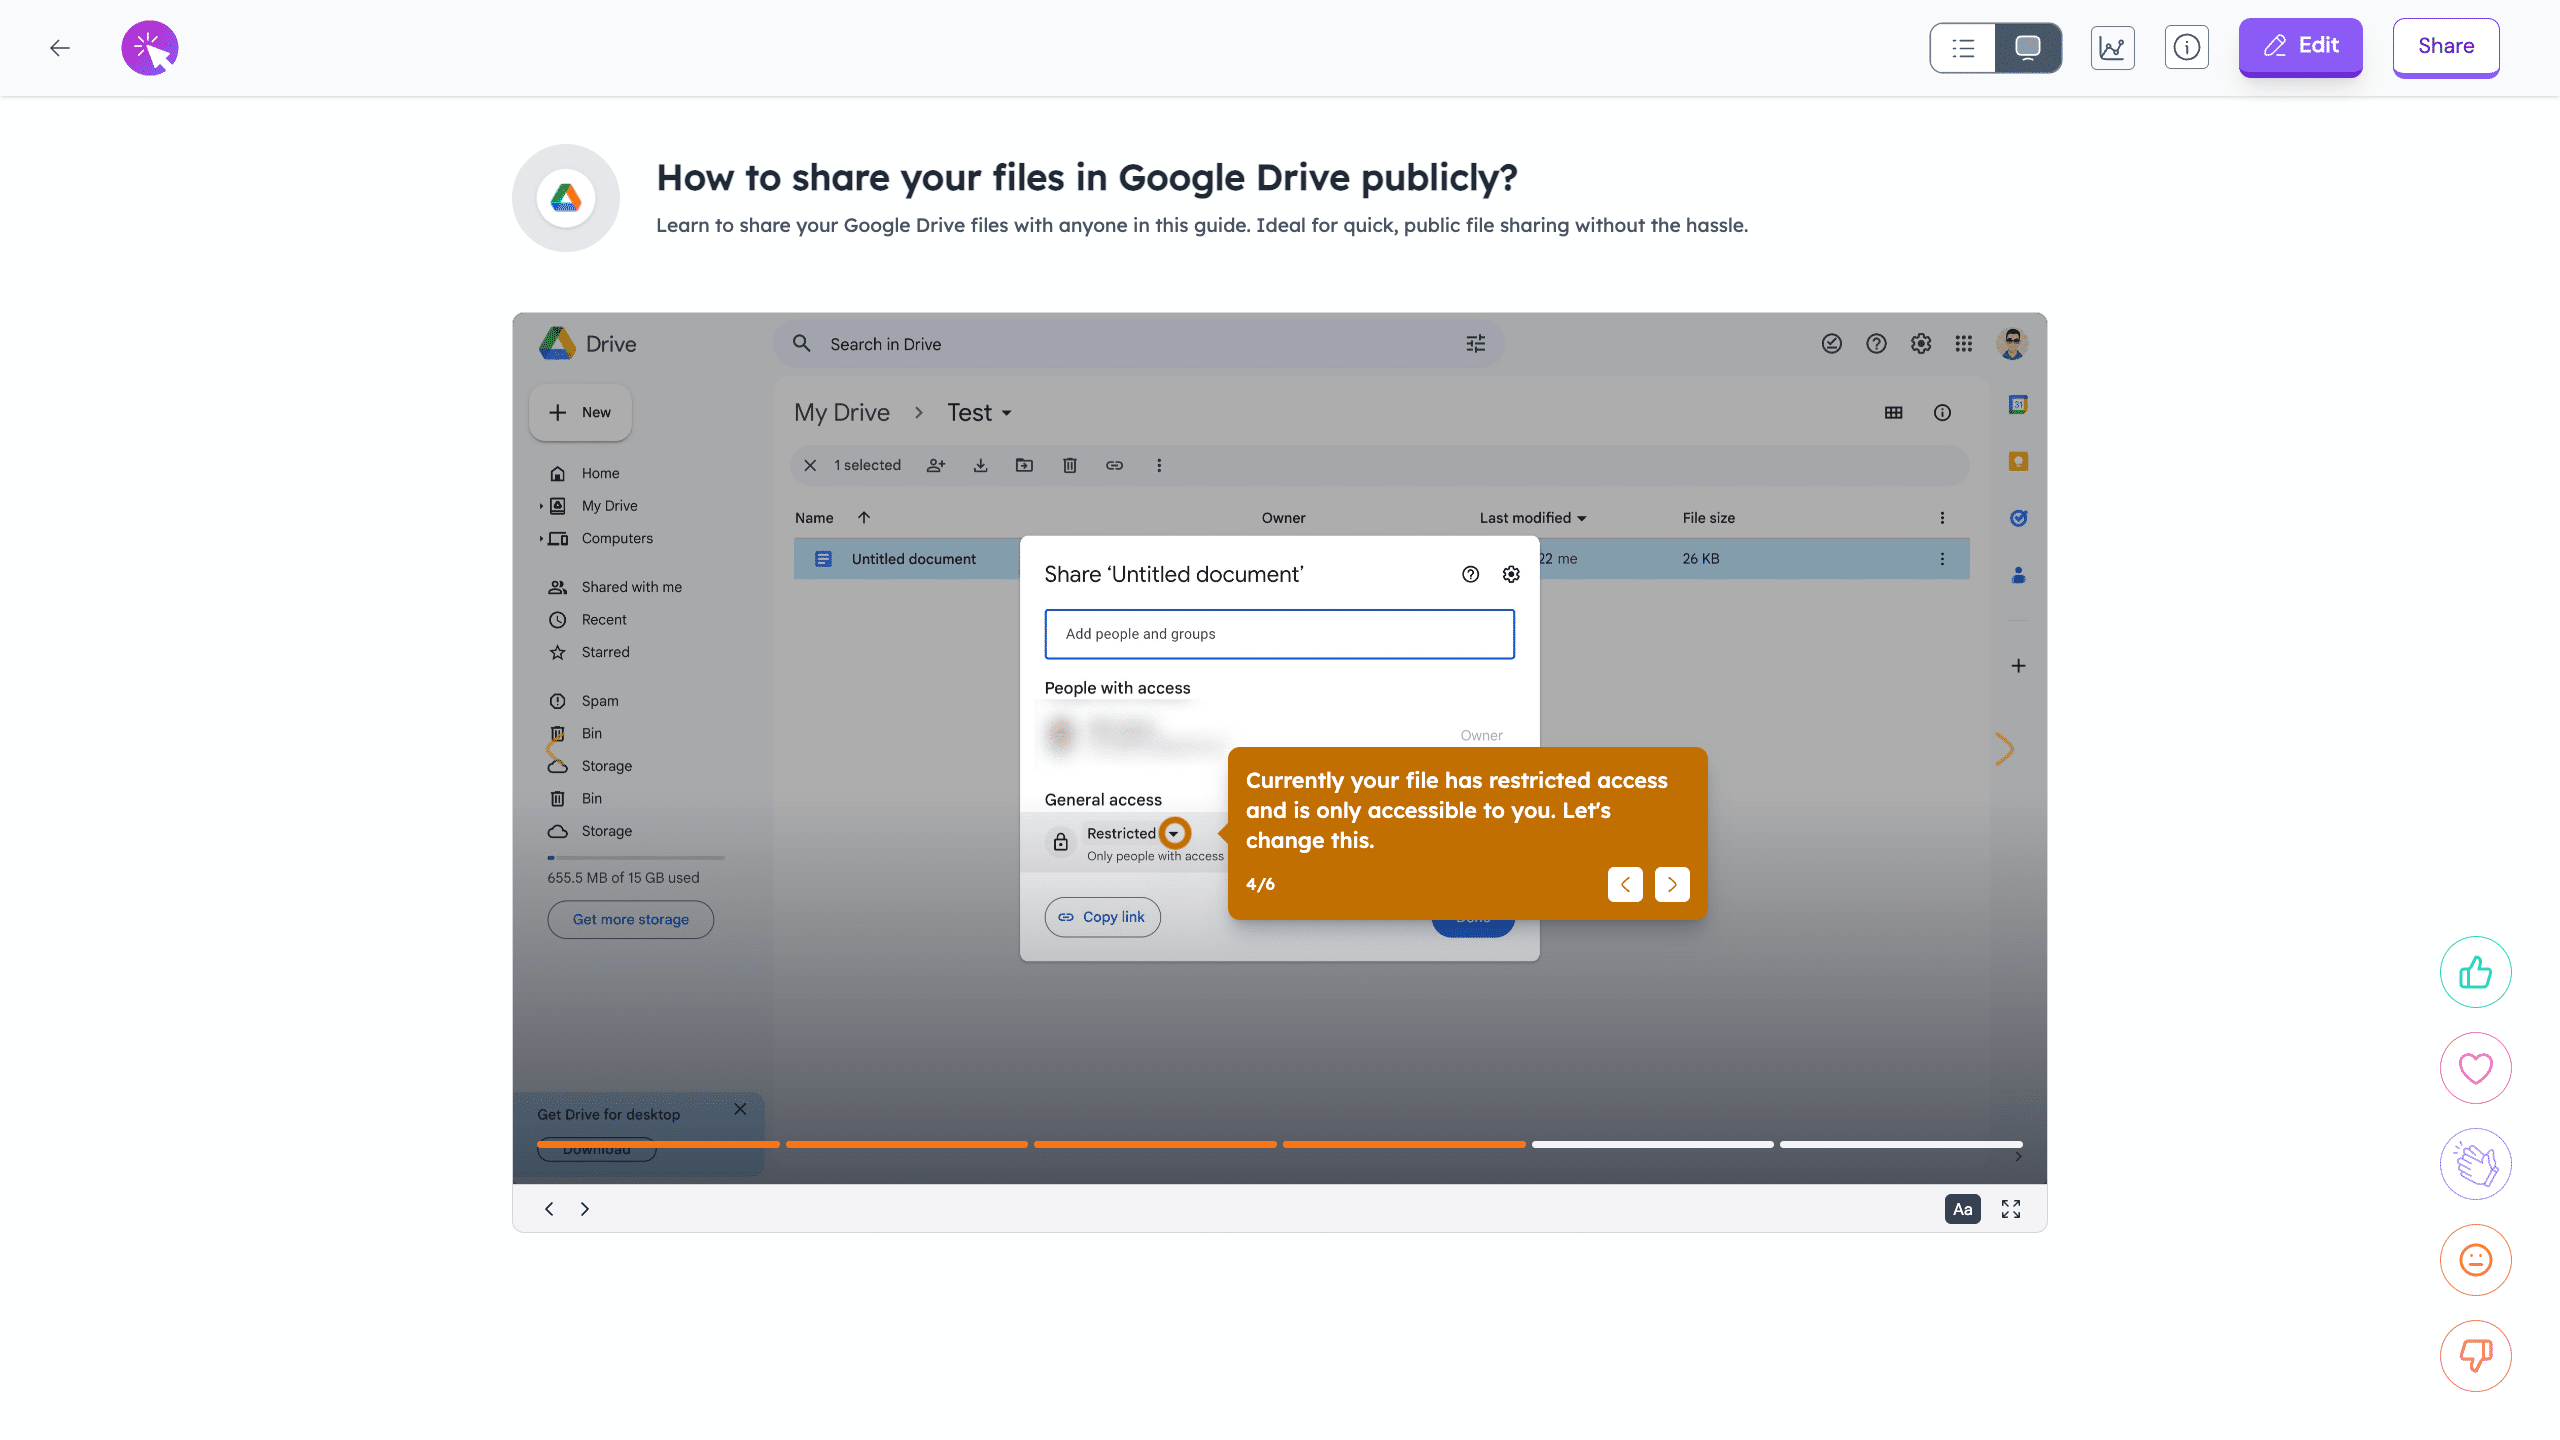The width and height of the screenshot is (2560, 1440).
Task: Click the orange next slide chevron
Action: coord(2004,749)
